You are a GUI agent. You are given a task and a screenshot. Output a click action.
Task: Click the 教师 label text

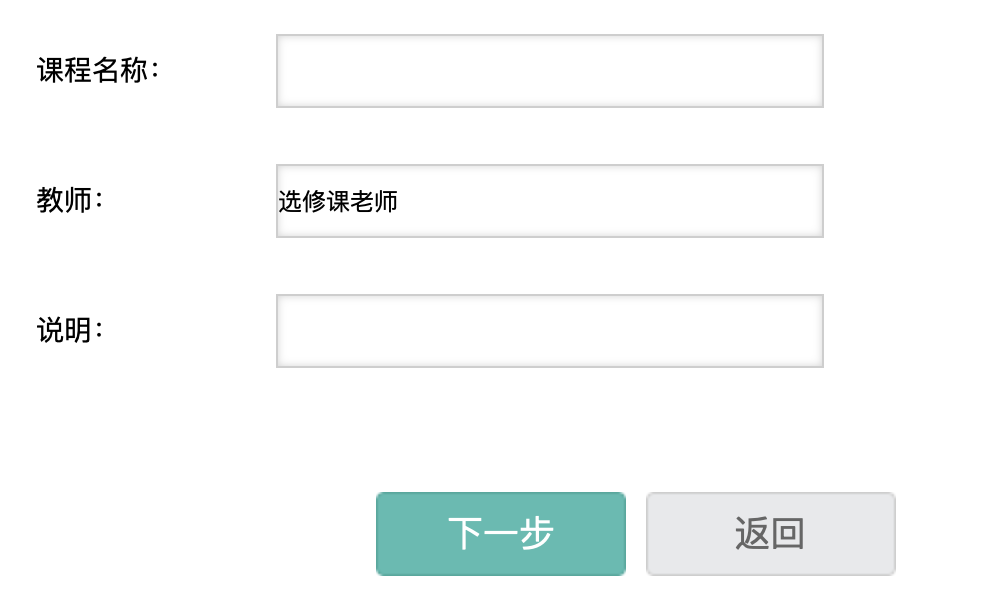[x=70, y=201]
